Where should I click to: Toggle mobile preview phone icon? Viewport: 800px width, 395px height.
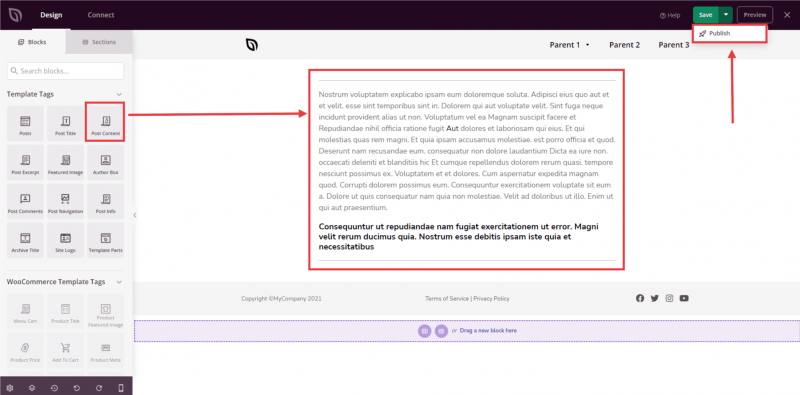pyautogui.click(x=121, y=388)
